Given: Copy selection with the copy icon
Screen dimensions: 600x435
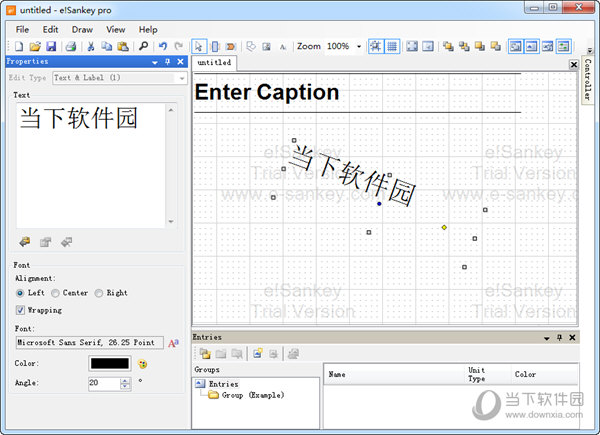Looking at the screenshot, I should 106,47.
